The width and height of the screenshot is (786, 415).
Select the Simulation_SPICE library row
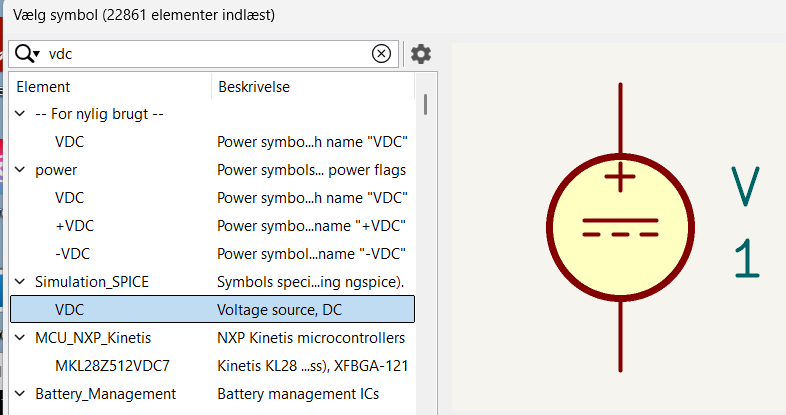[x=213, y=282]
